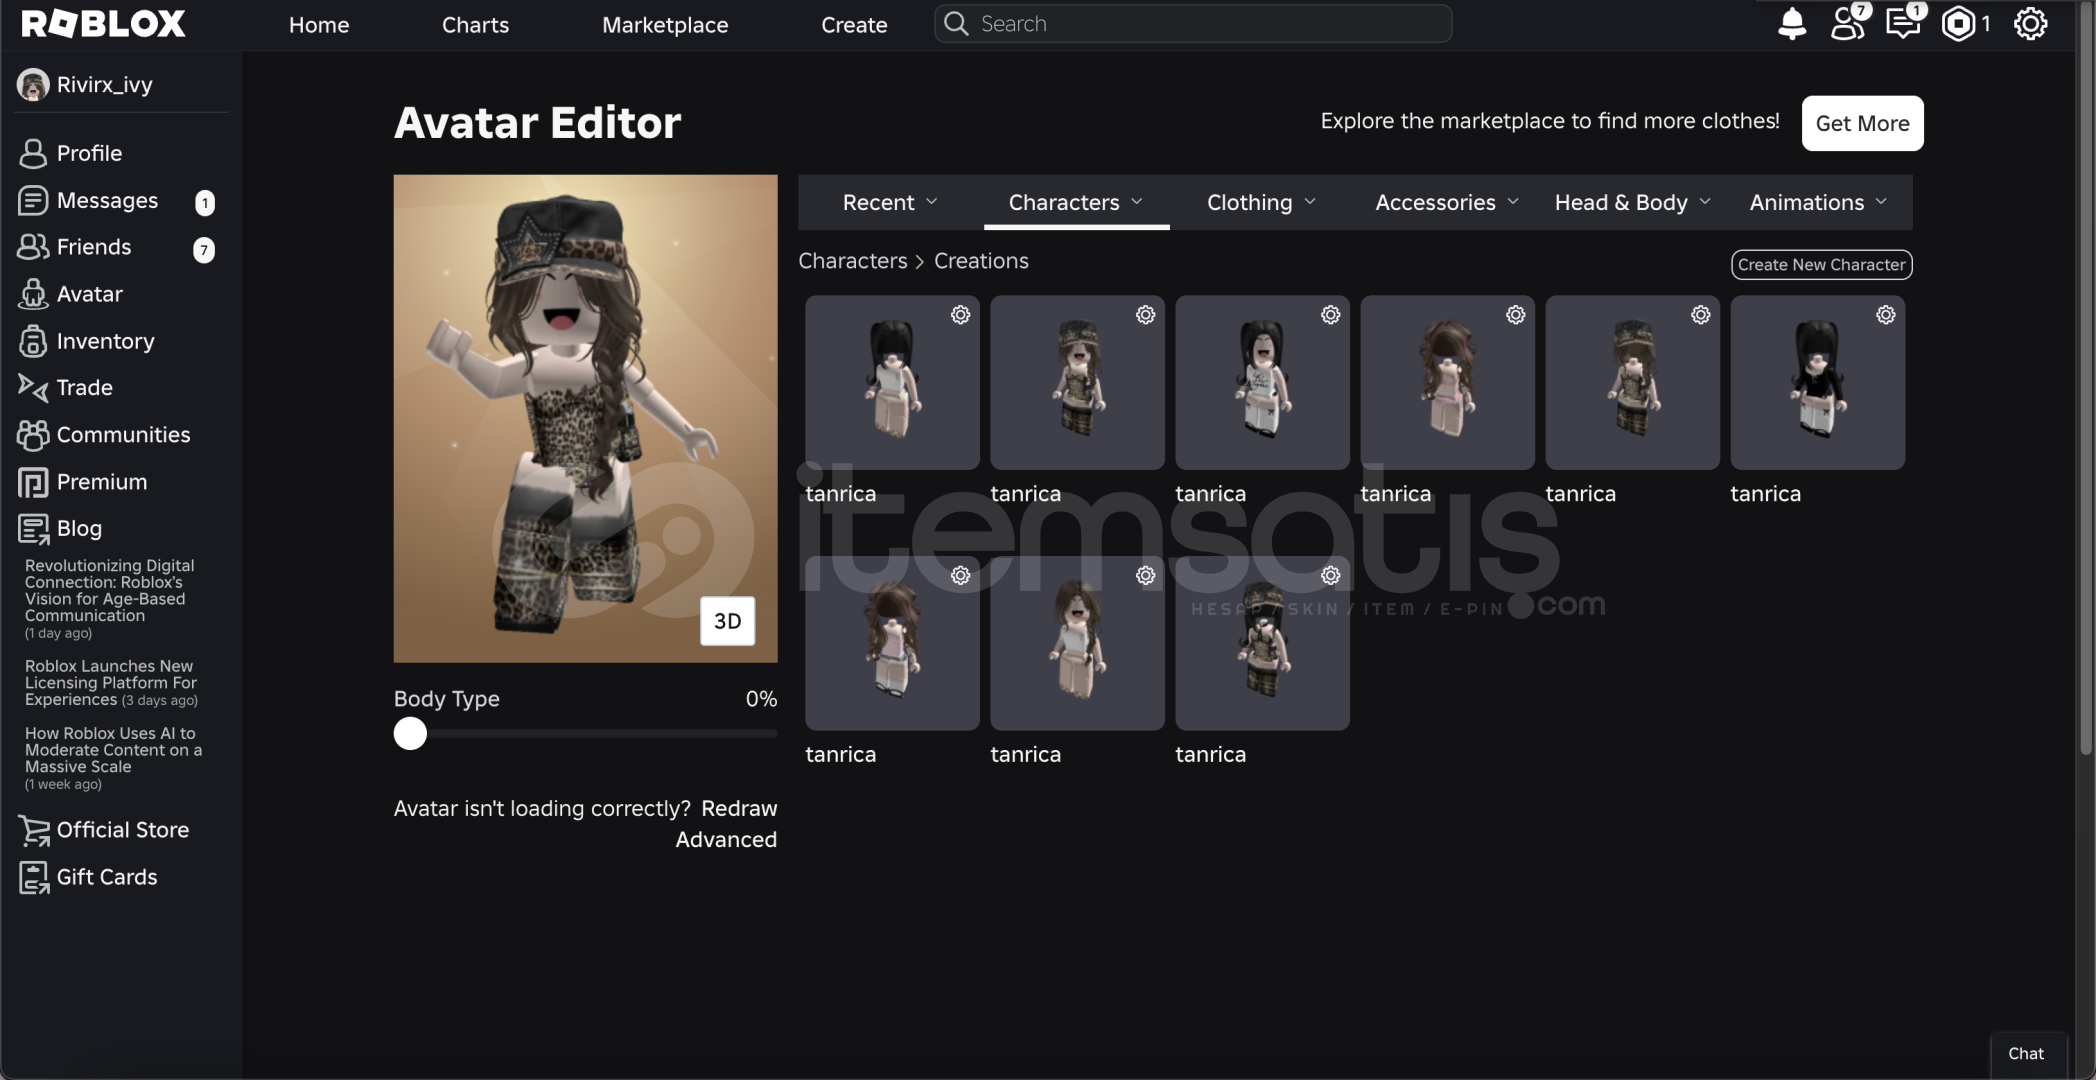Select the sixth tanrica outfit with black hair
The height and width of the screenshot is (1080, 2096).
pyautogui.click(x=1817, y=382)
